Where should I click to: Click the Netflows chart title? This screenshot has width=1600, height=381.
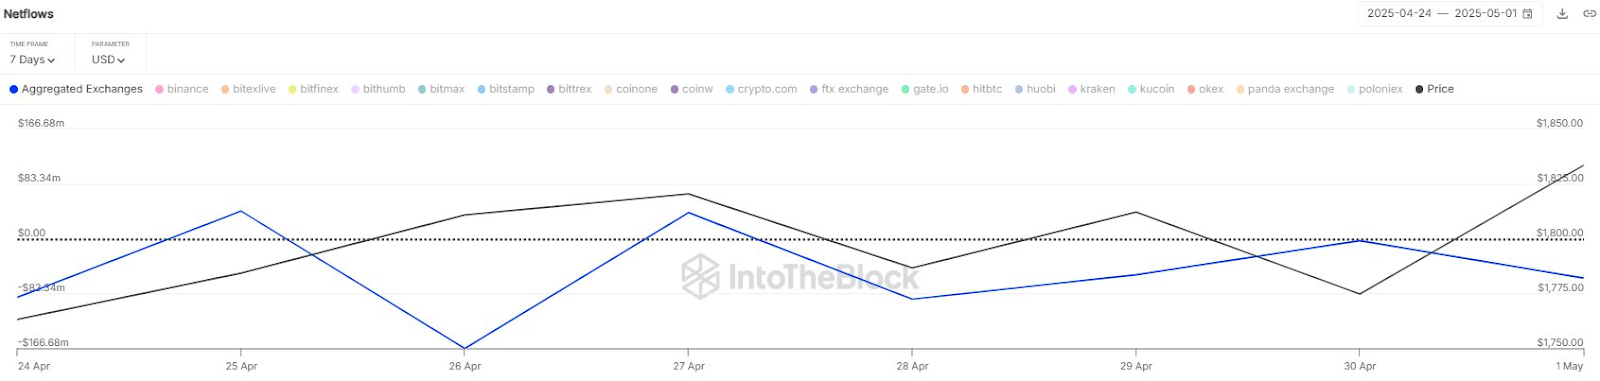(x=29, y=14)
